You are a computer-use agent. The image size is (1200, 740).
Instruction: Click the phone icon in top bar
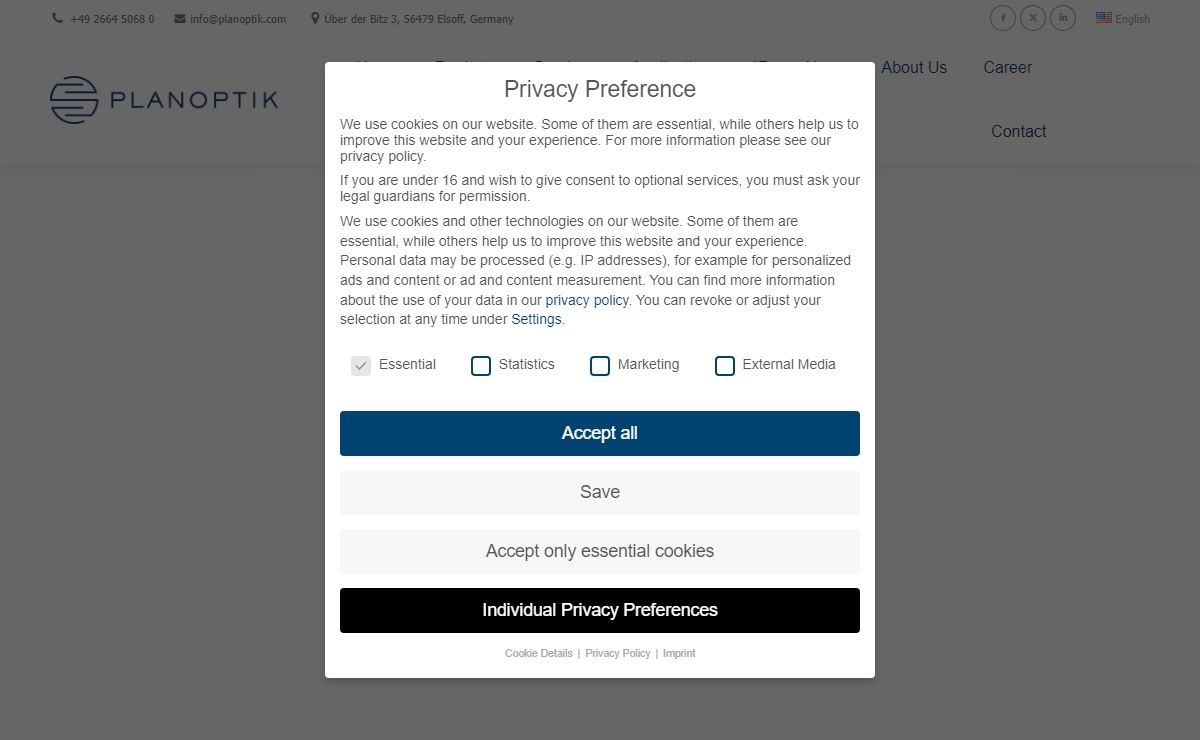pyautogui.click(x=57, y=18)
